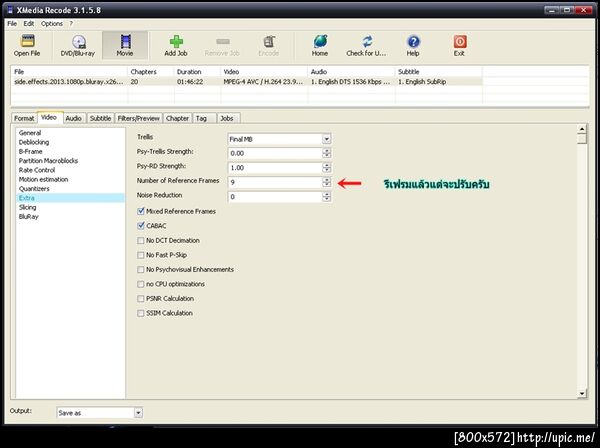Switch to the Jobs tab
This screenshot has height=448, width=600.
227,118
